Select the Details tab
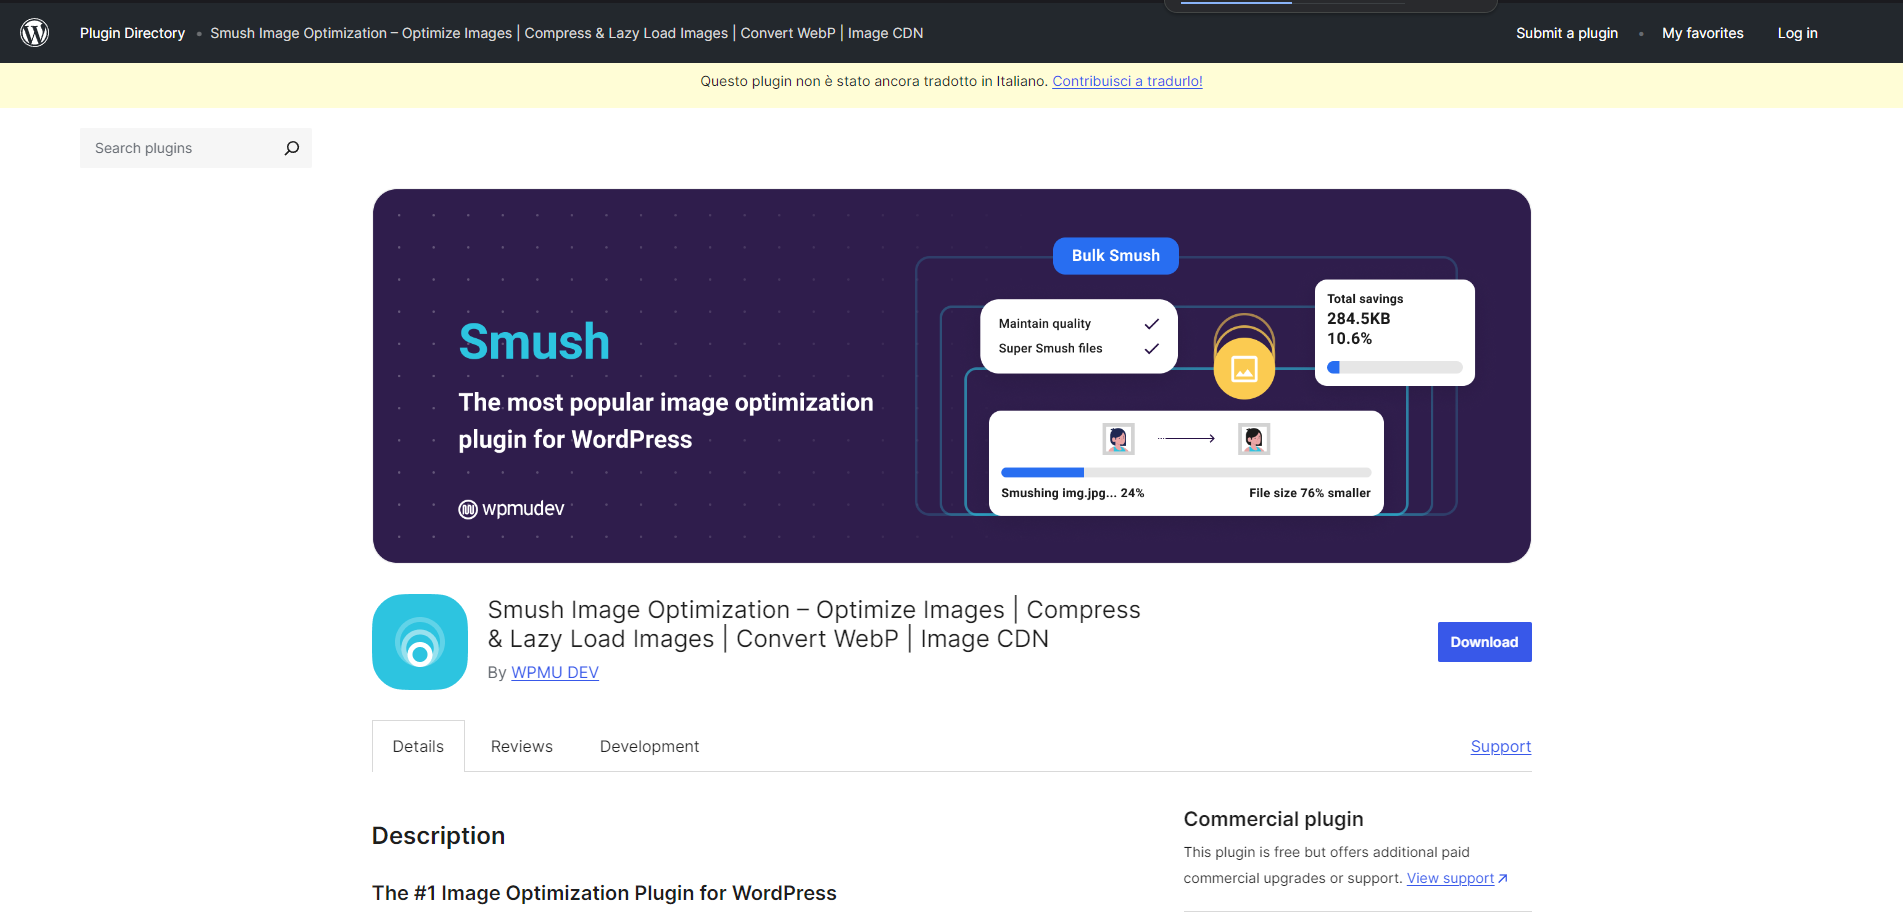The height and width of the screenshot is (917, 1903). coord(417,746)
